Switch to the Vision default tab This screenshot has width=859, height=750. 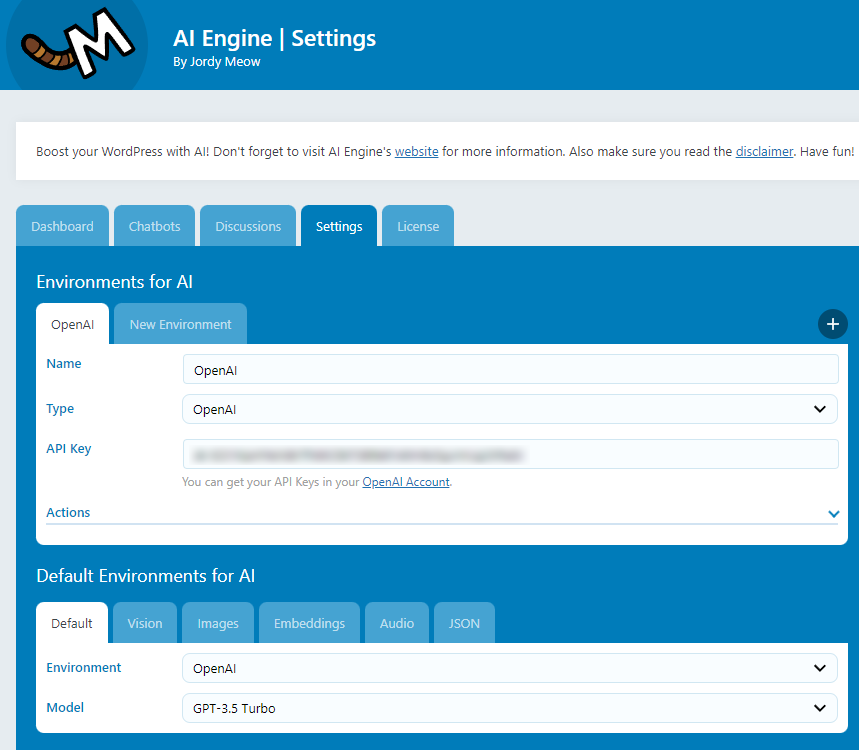pos(145,623)
